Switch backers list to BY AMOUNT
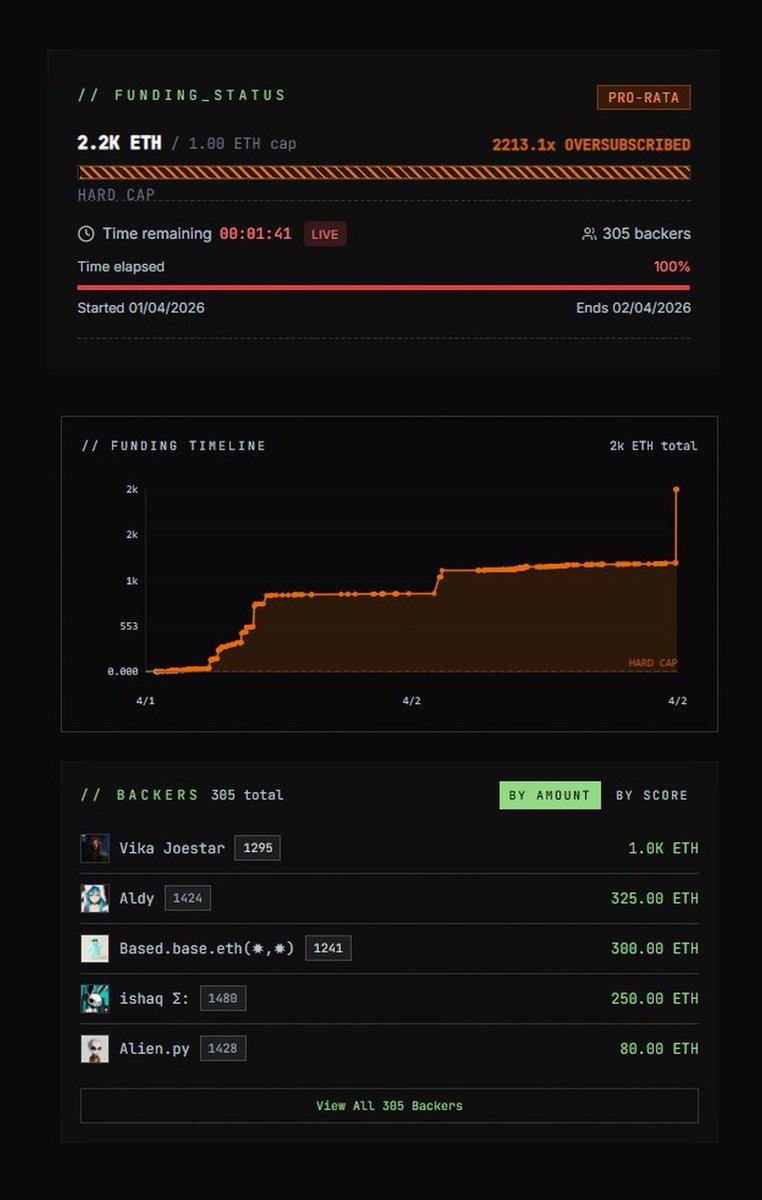 tap(550, 795)
